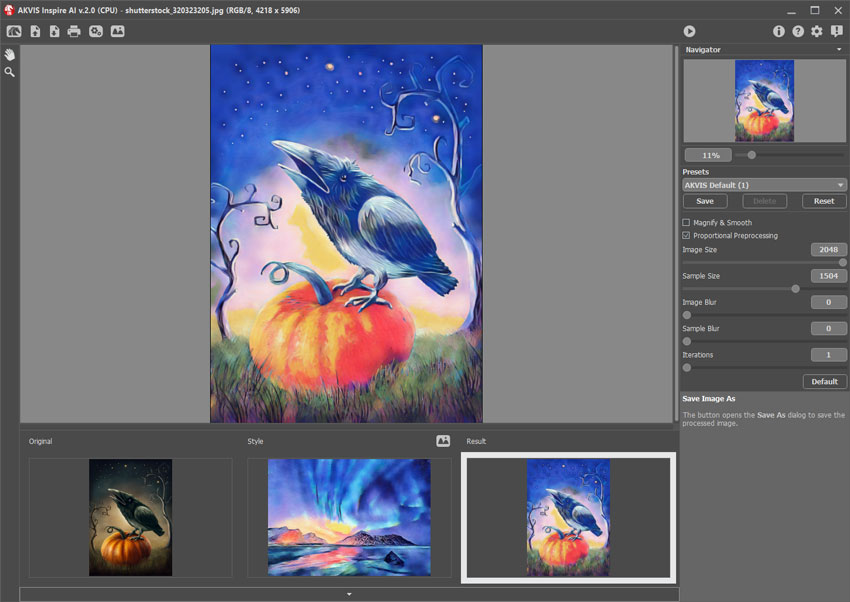Viewport: 850px width, 602px height.
Task: Open Preferences with the gear icon
Action: click(x=816, y=31)
